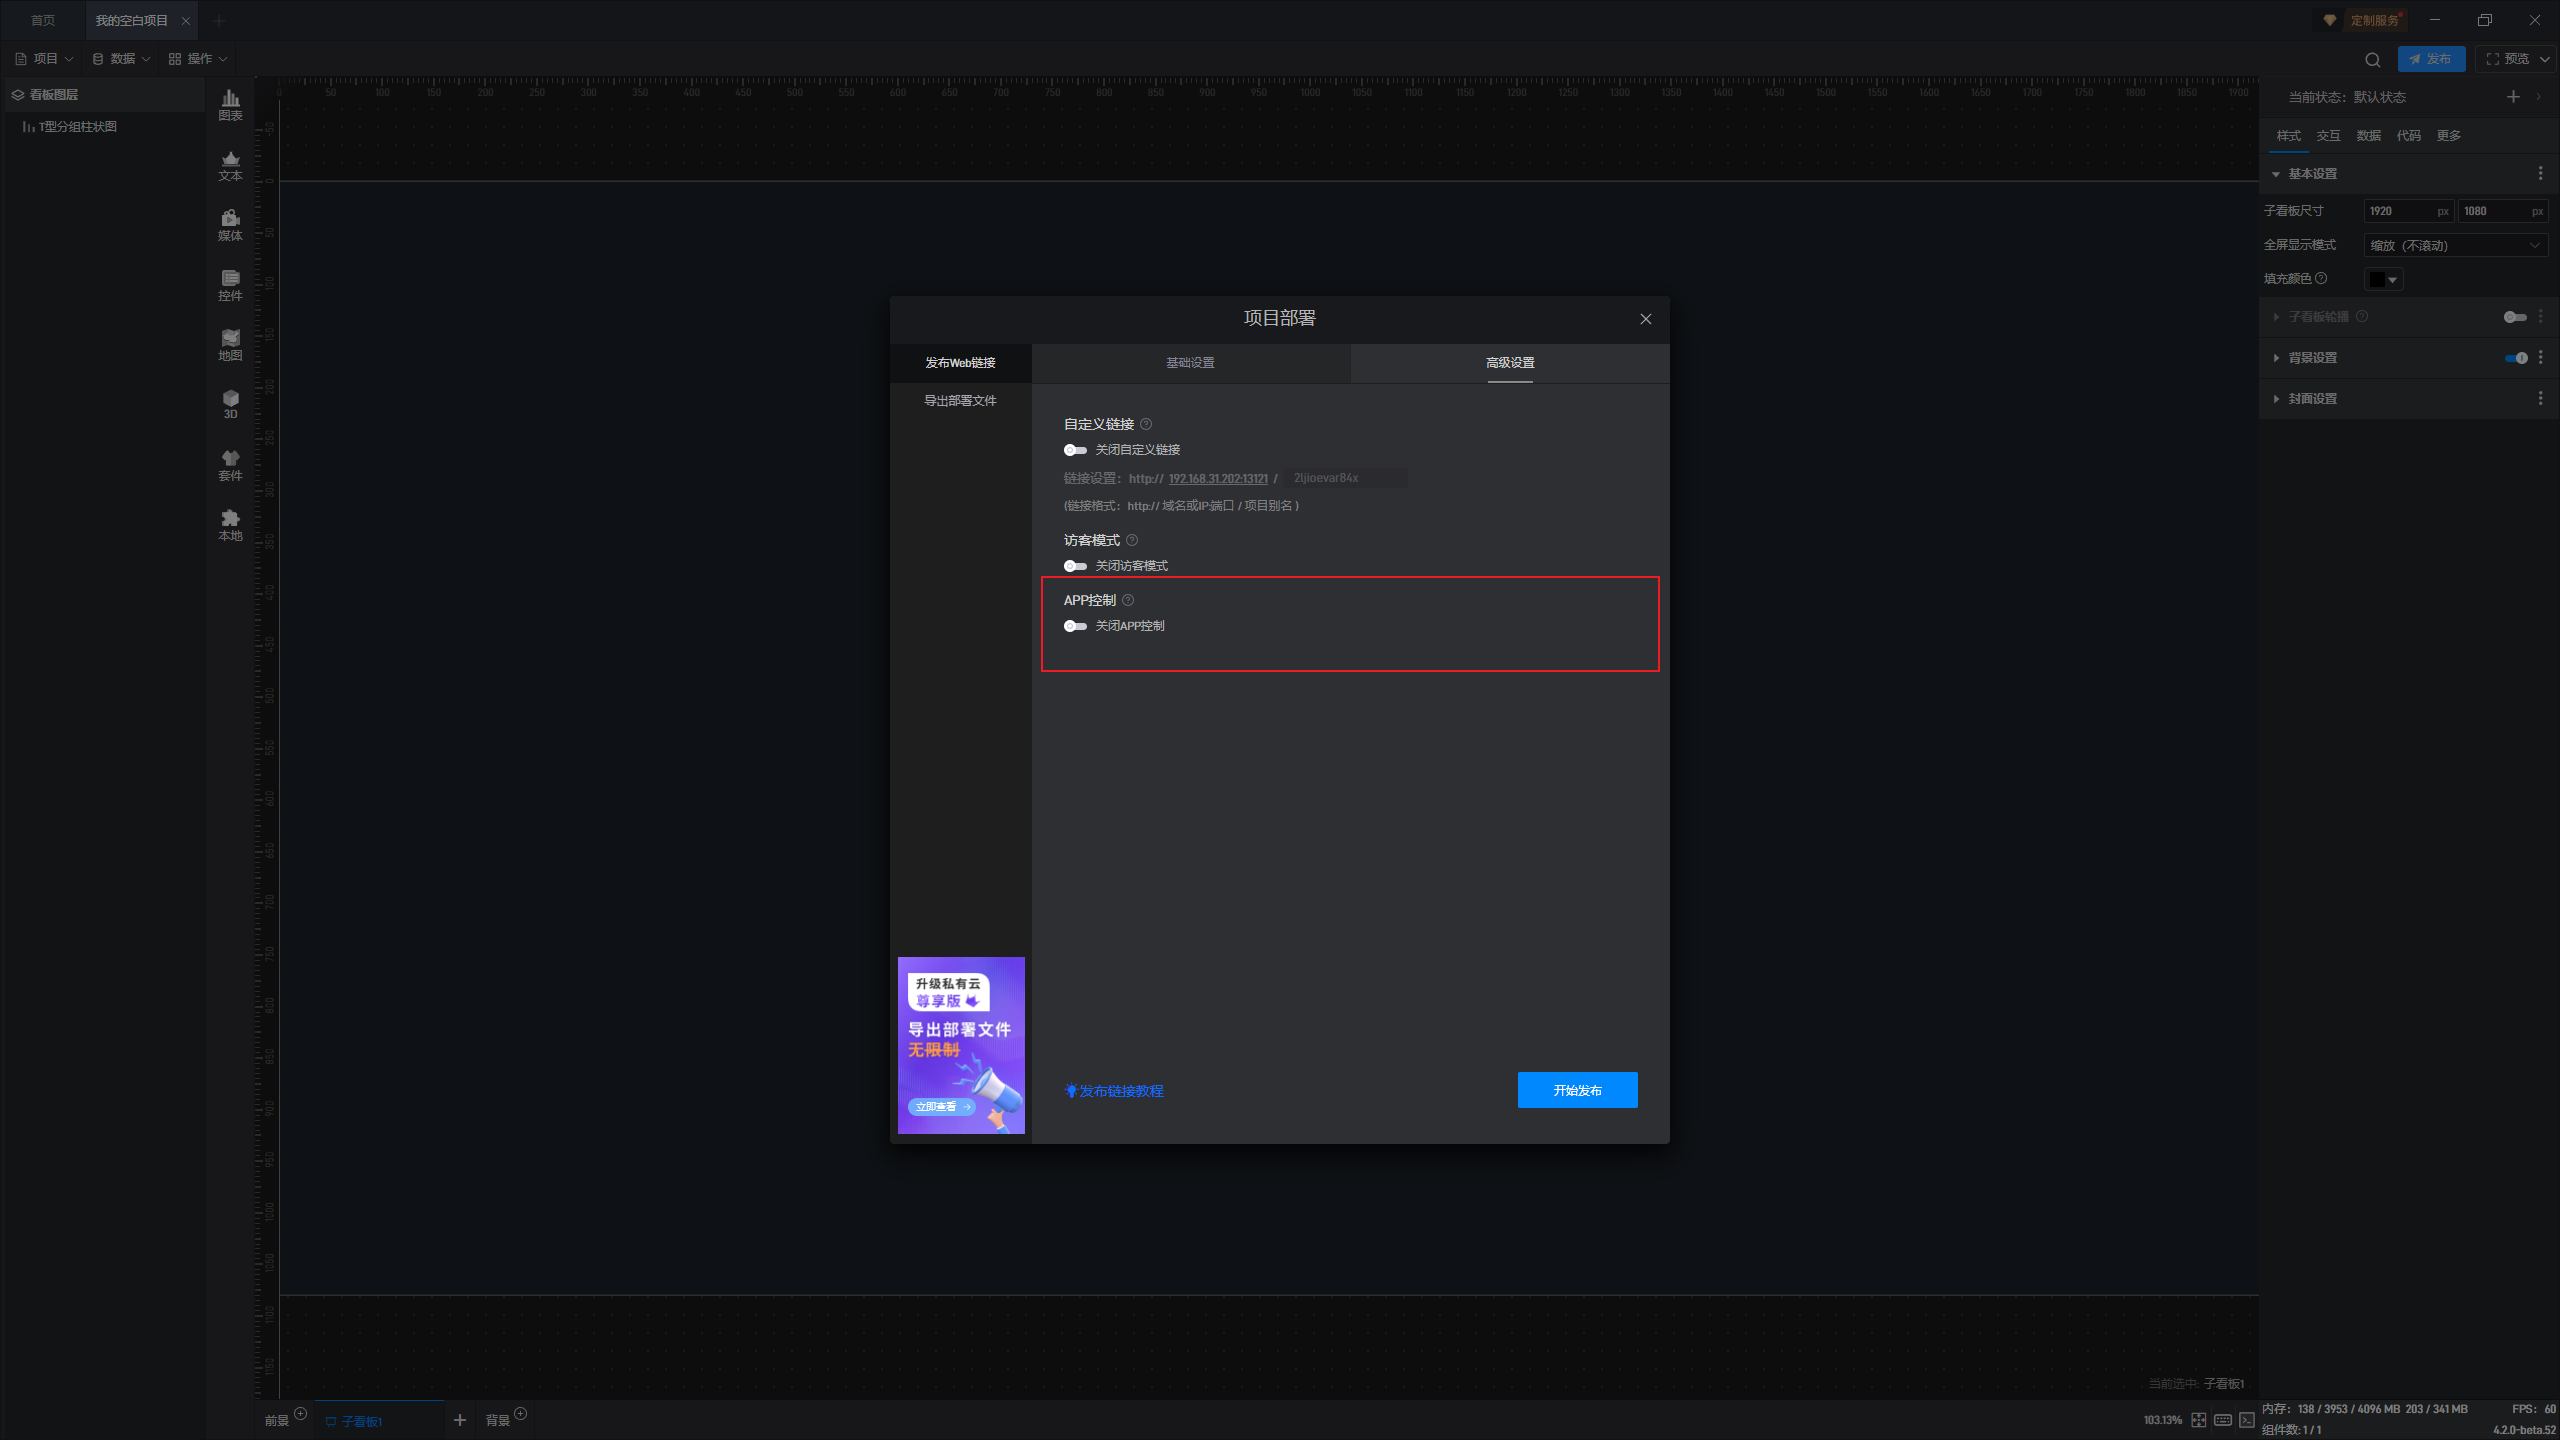Select 导出部署文件 in the dialog sidebar
Screen dimensions: 2560x1440
pos(960,401)
